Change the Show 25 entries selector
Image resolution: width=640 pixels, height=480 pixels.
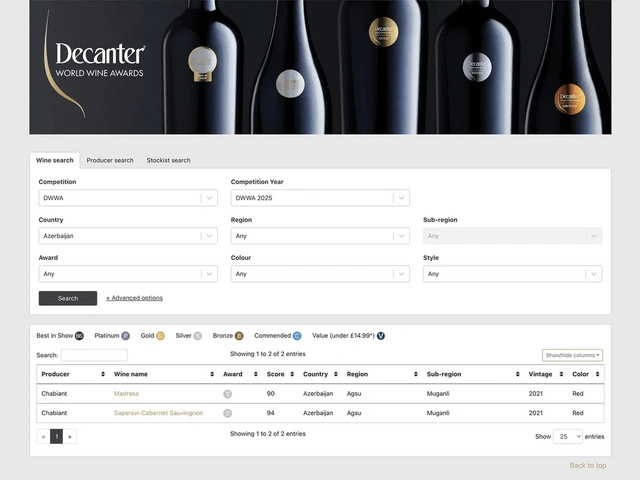coord(567,436)
